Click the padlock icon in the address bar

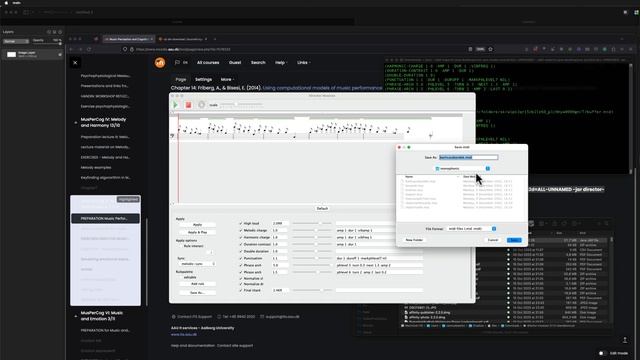pos(132,49)
